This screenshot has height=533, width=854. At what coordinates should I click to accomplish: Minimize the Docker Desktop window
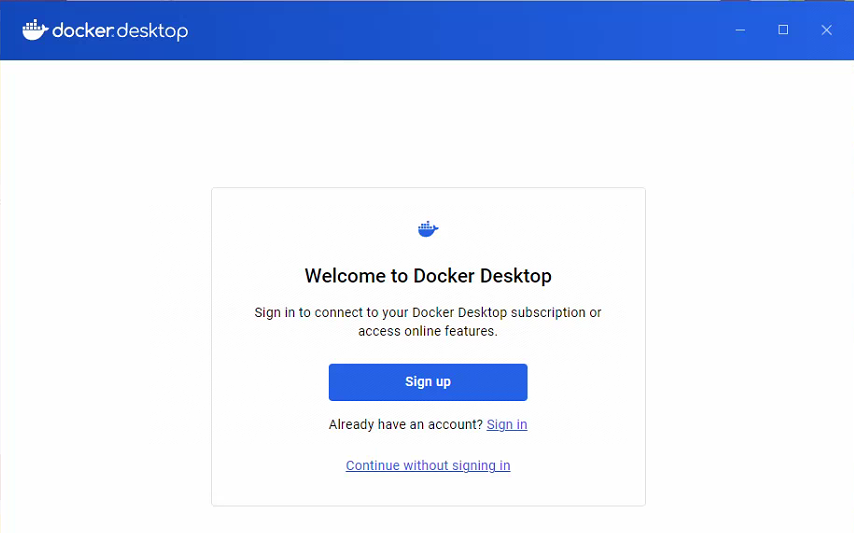coord(740,30)
